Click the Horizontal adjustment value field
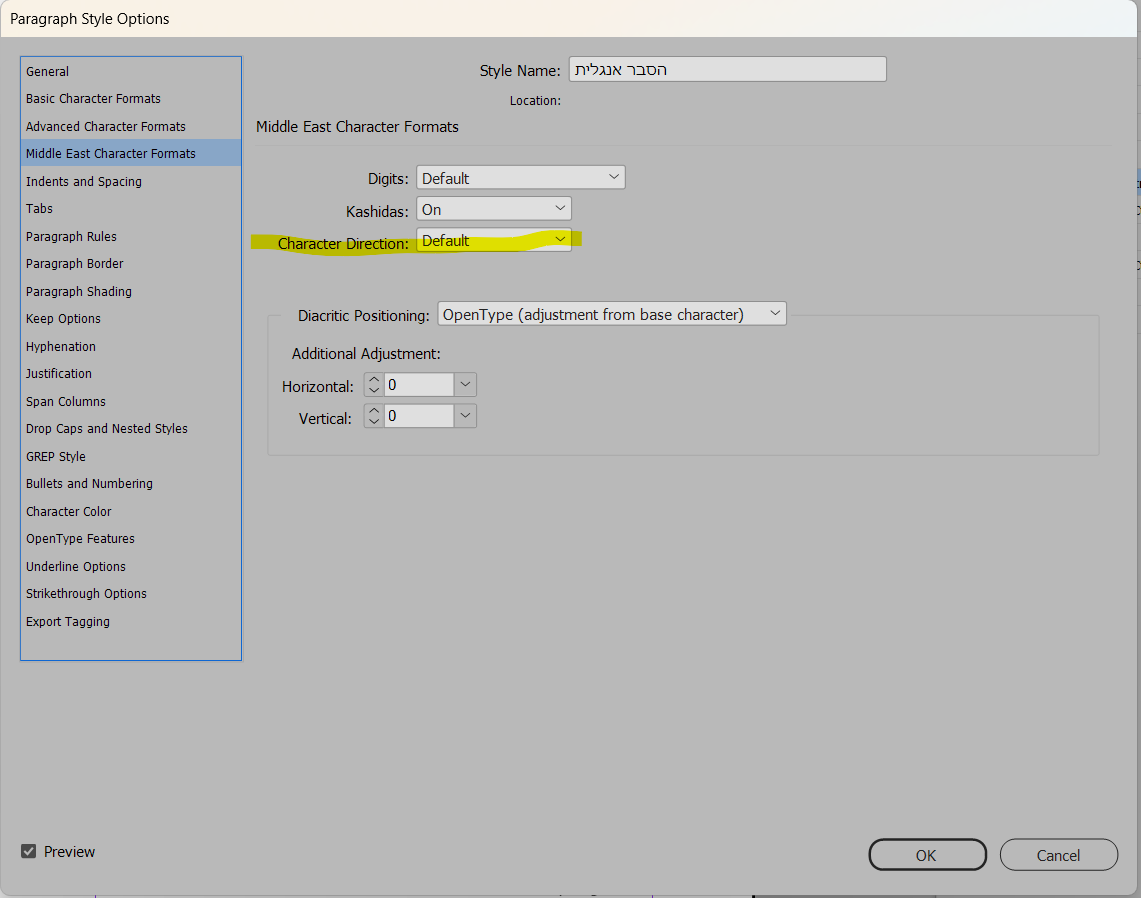Viewport: 1141px width, 898px height. point(418,384)
